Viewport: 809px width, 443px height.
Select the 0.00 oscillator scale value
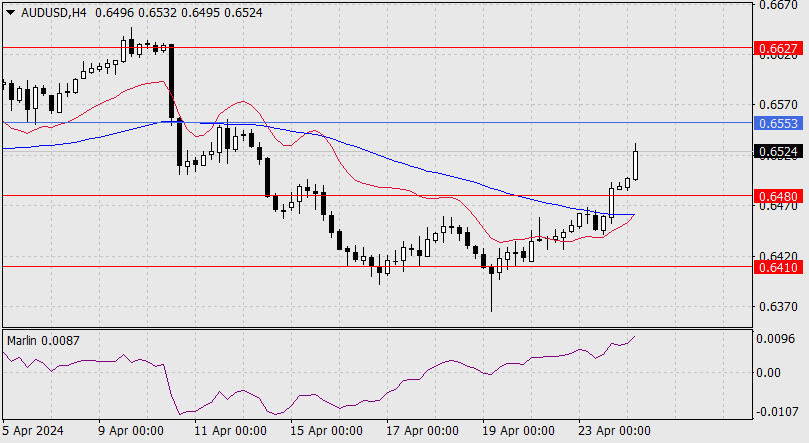coord(769,372)
